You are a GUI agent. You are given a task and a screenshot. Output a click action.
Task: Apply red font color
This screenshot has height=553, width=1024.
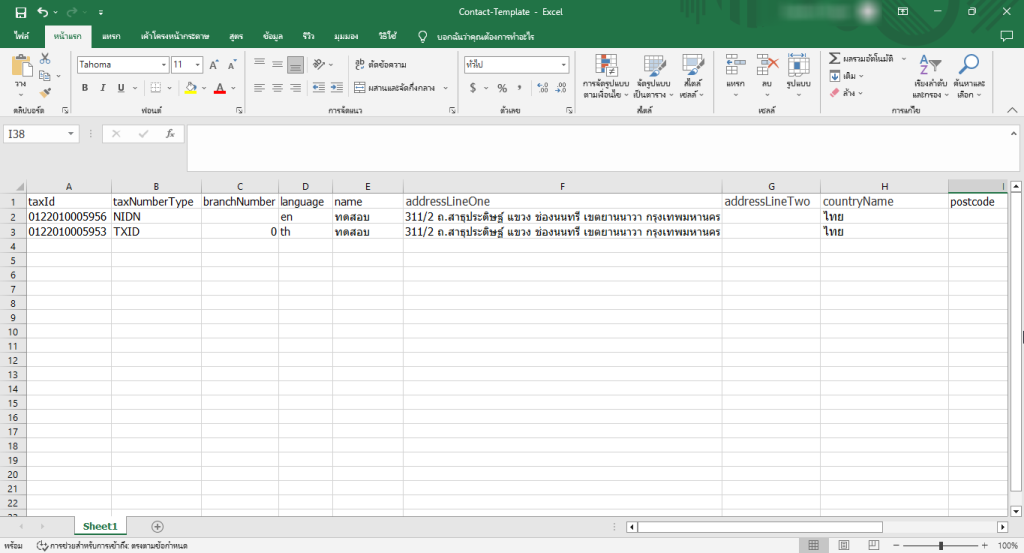tap(219, 87)
